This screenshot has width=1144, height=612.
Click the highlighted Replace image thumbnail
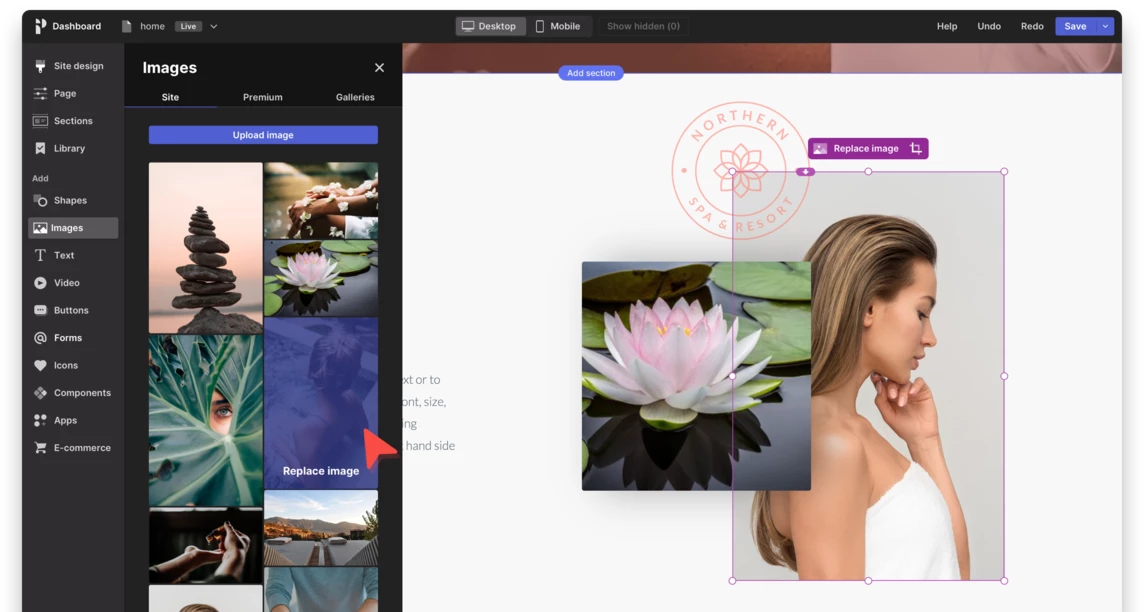321,403
